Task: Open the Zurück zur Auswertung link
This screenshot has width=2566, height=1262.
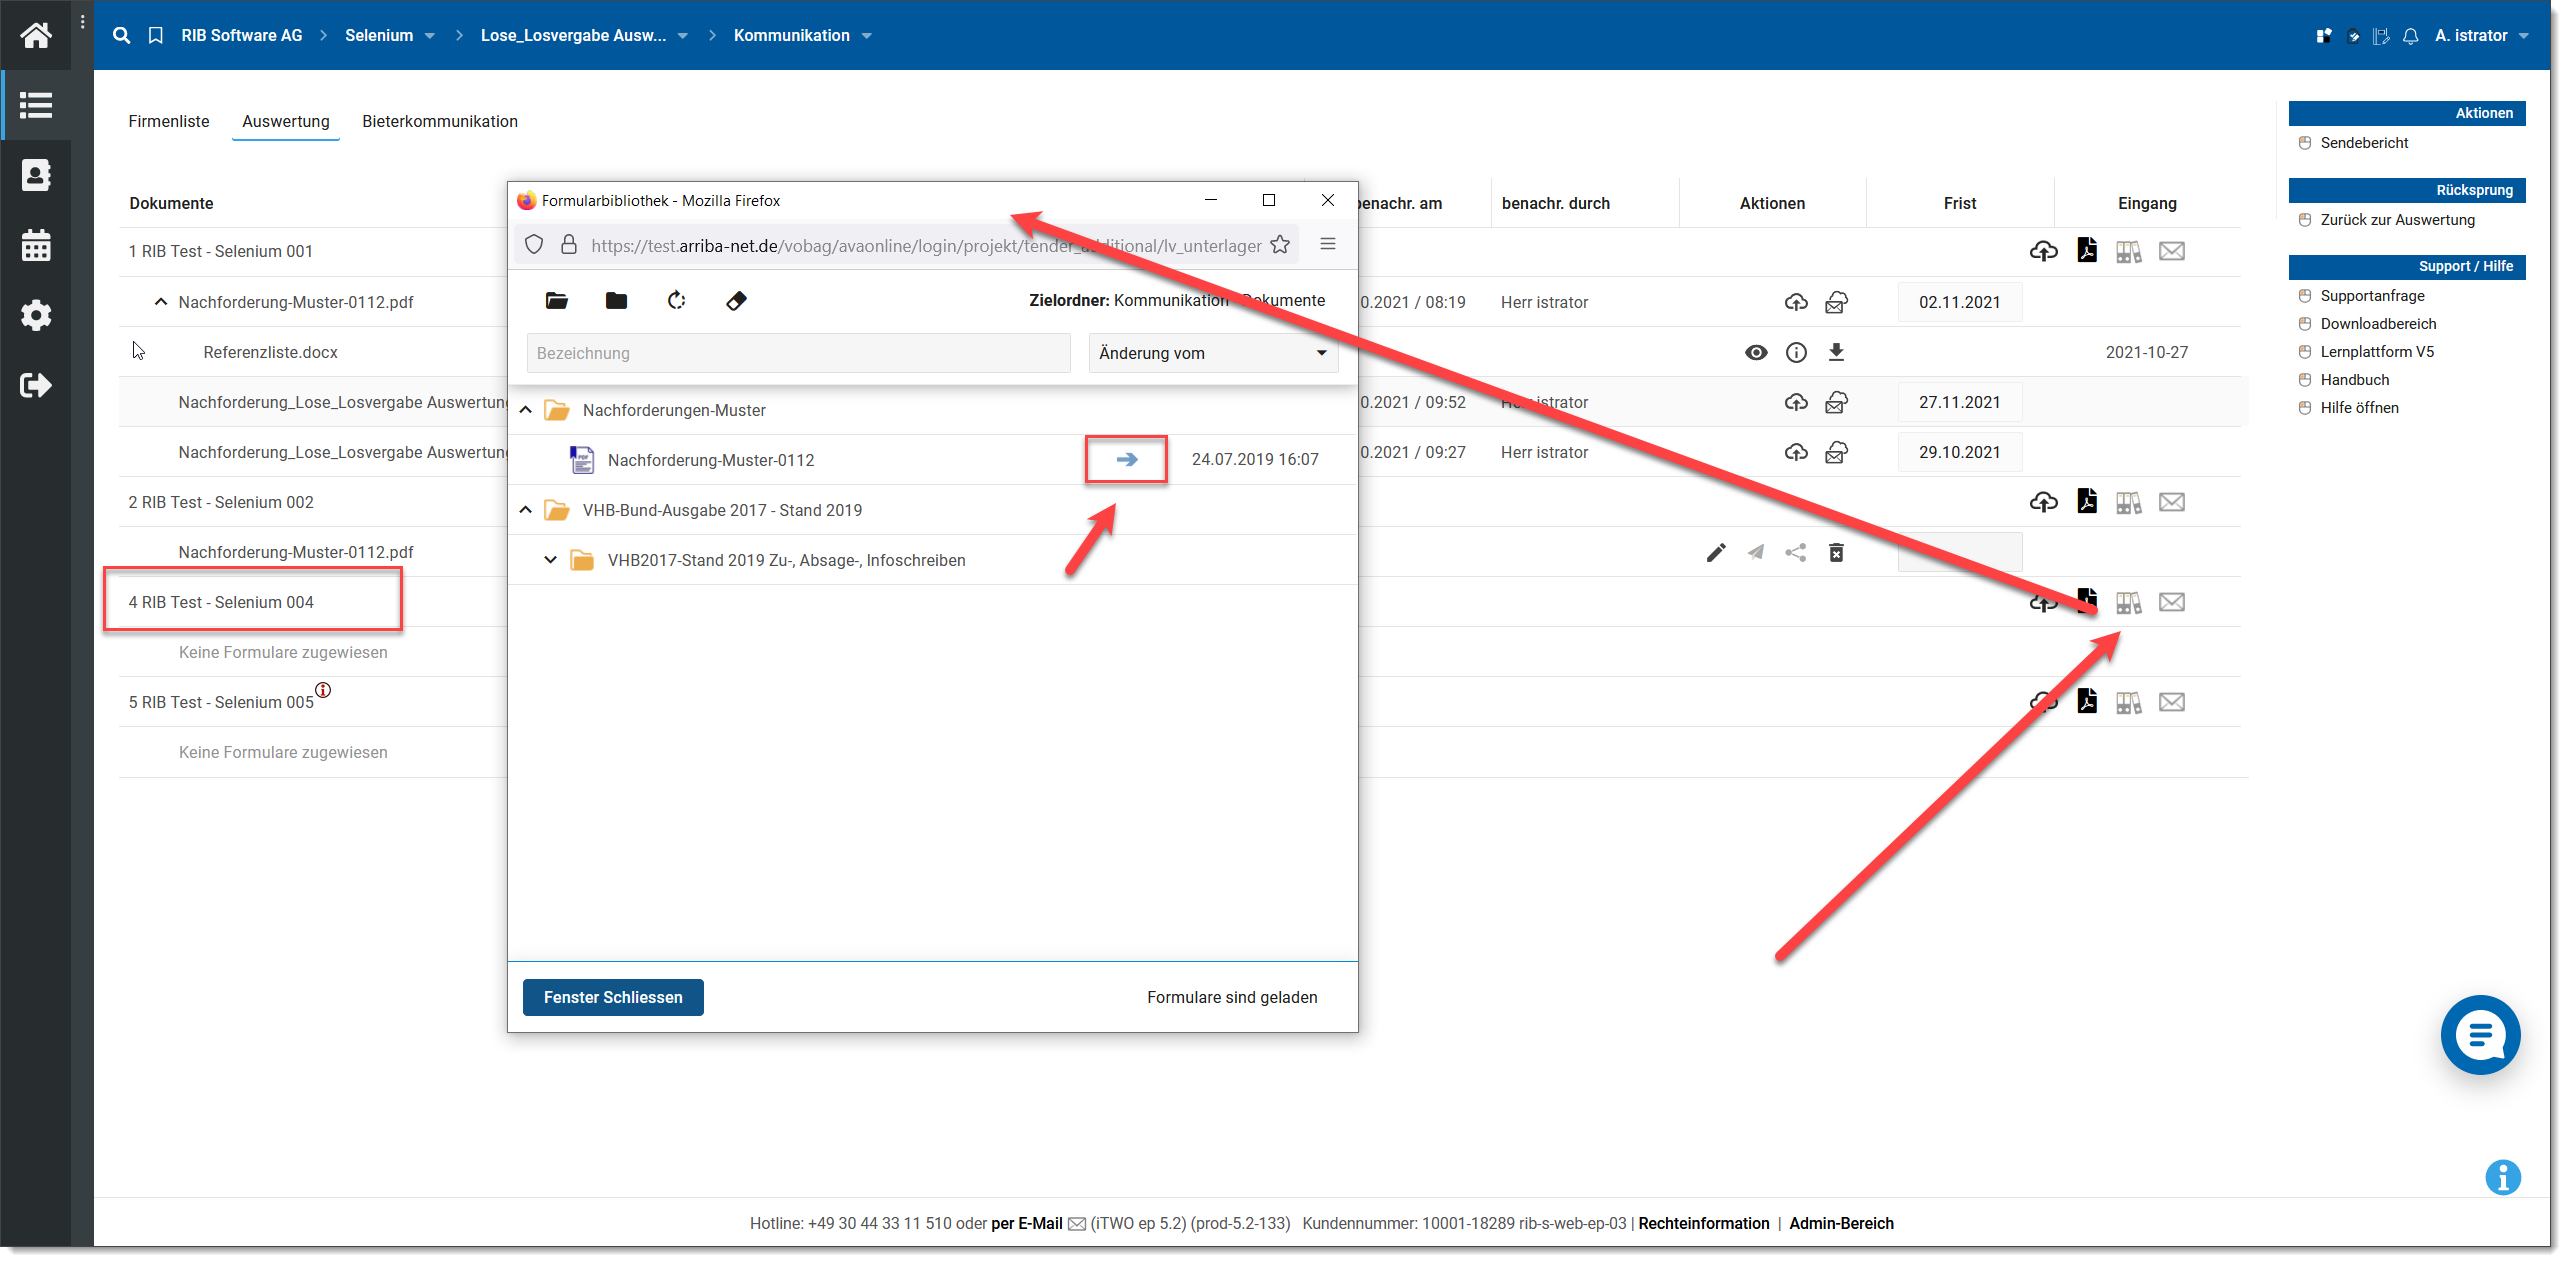Action: pos(2397,220)
